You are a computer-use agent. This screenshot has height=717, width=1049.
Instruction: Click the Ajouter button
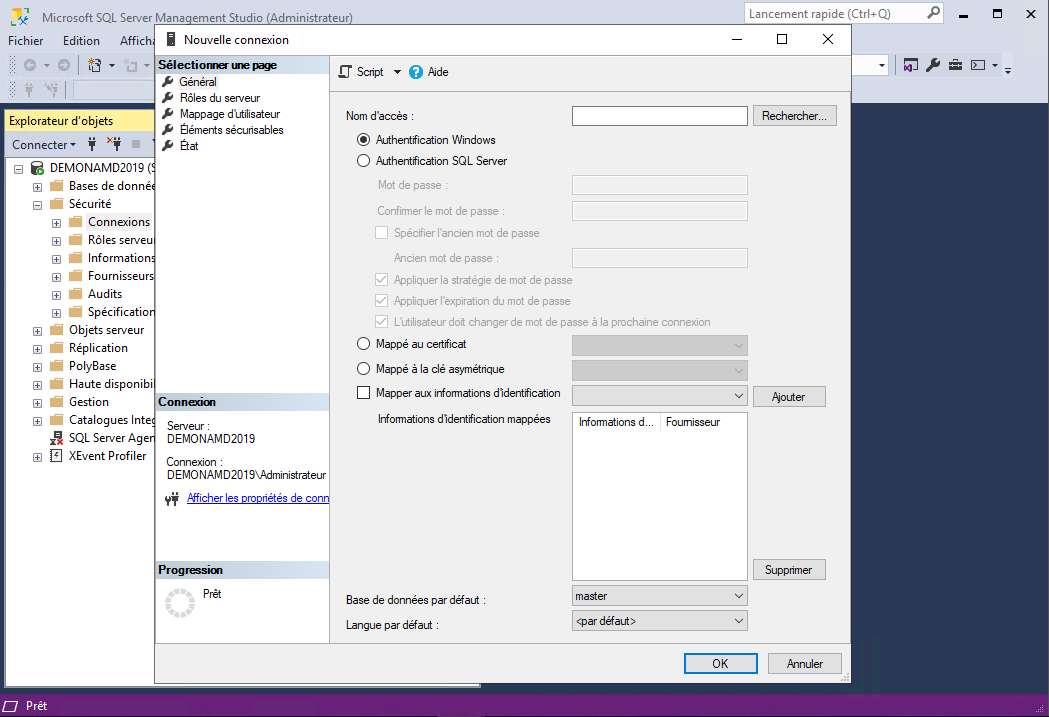coord(789,397)
